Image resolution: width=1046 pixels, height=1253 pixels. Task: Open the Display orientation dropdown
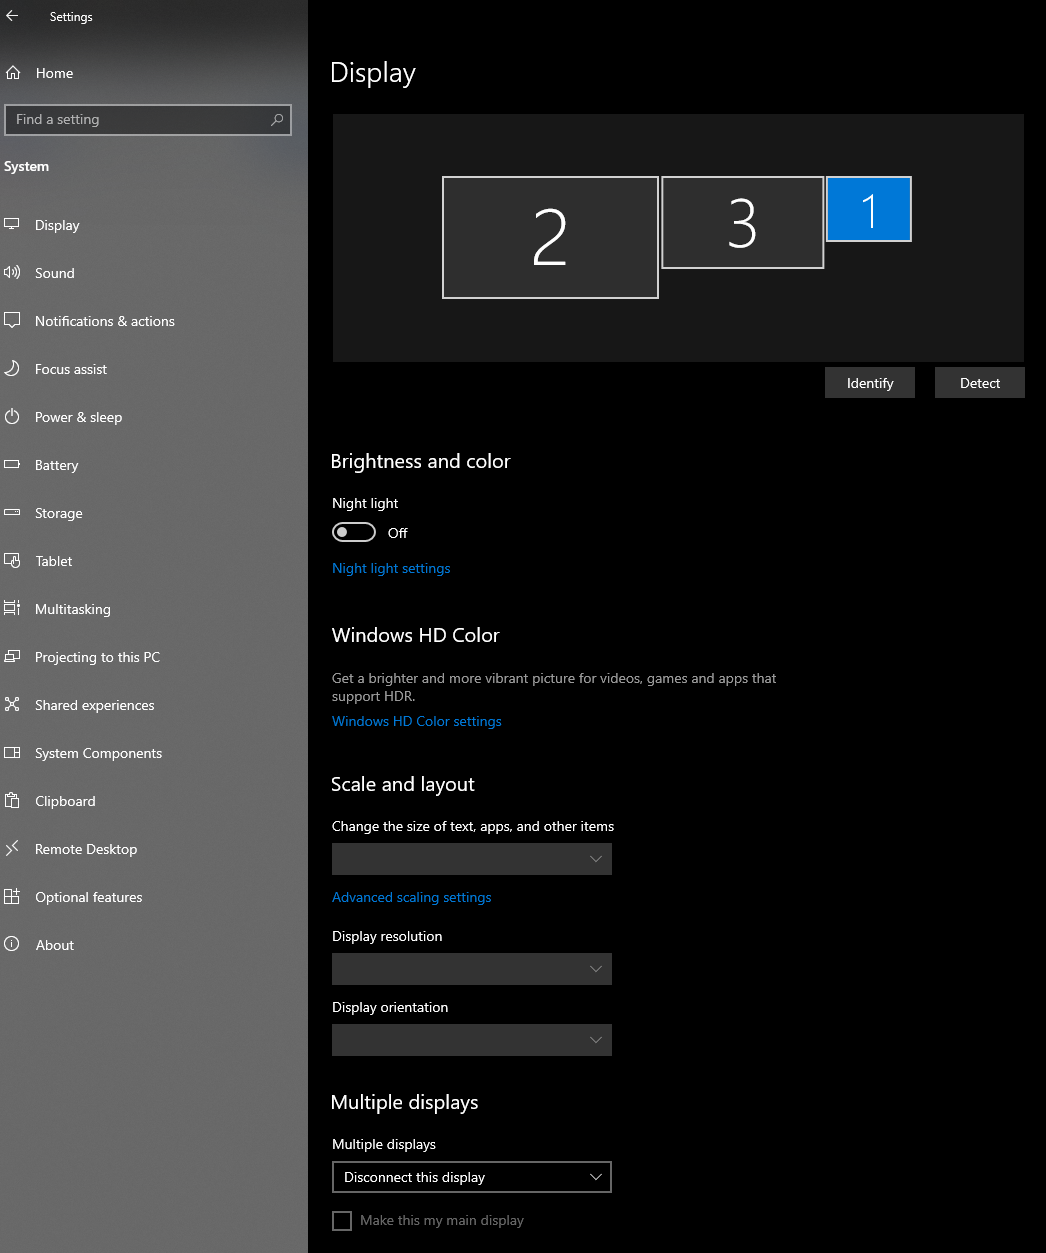coord(471,1040)
